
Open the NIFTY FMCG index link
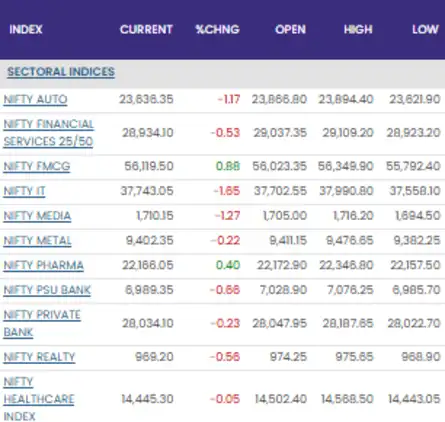click(x=37, y=166)
